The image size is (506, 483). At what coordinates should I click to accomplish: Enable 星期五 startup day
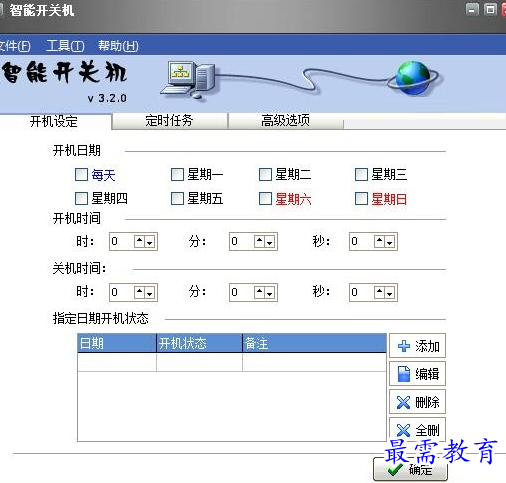pyautogui.click(x=177, y=198)
